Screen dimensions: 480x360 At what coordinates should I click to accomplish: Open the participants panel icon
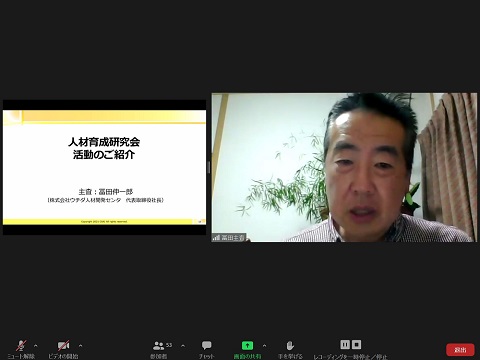(x=159, y=345)
